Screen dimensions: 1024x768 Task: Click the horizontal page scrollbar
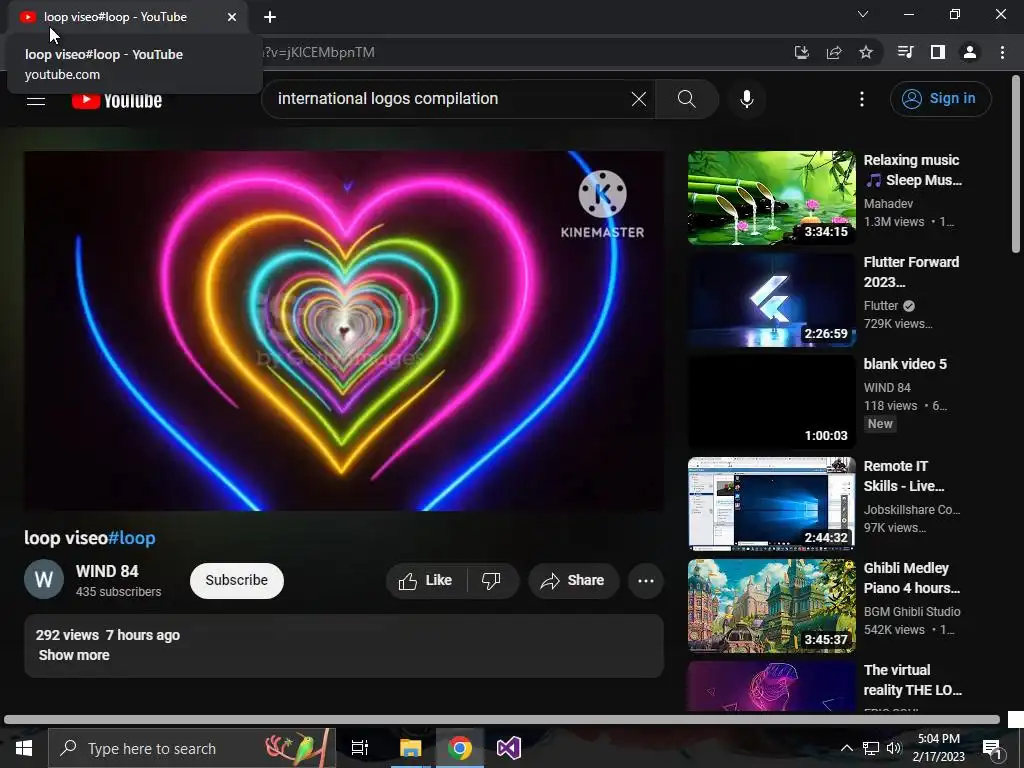point(502,720)
